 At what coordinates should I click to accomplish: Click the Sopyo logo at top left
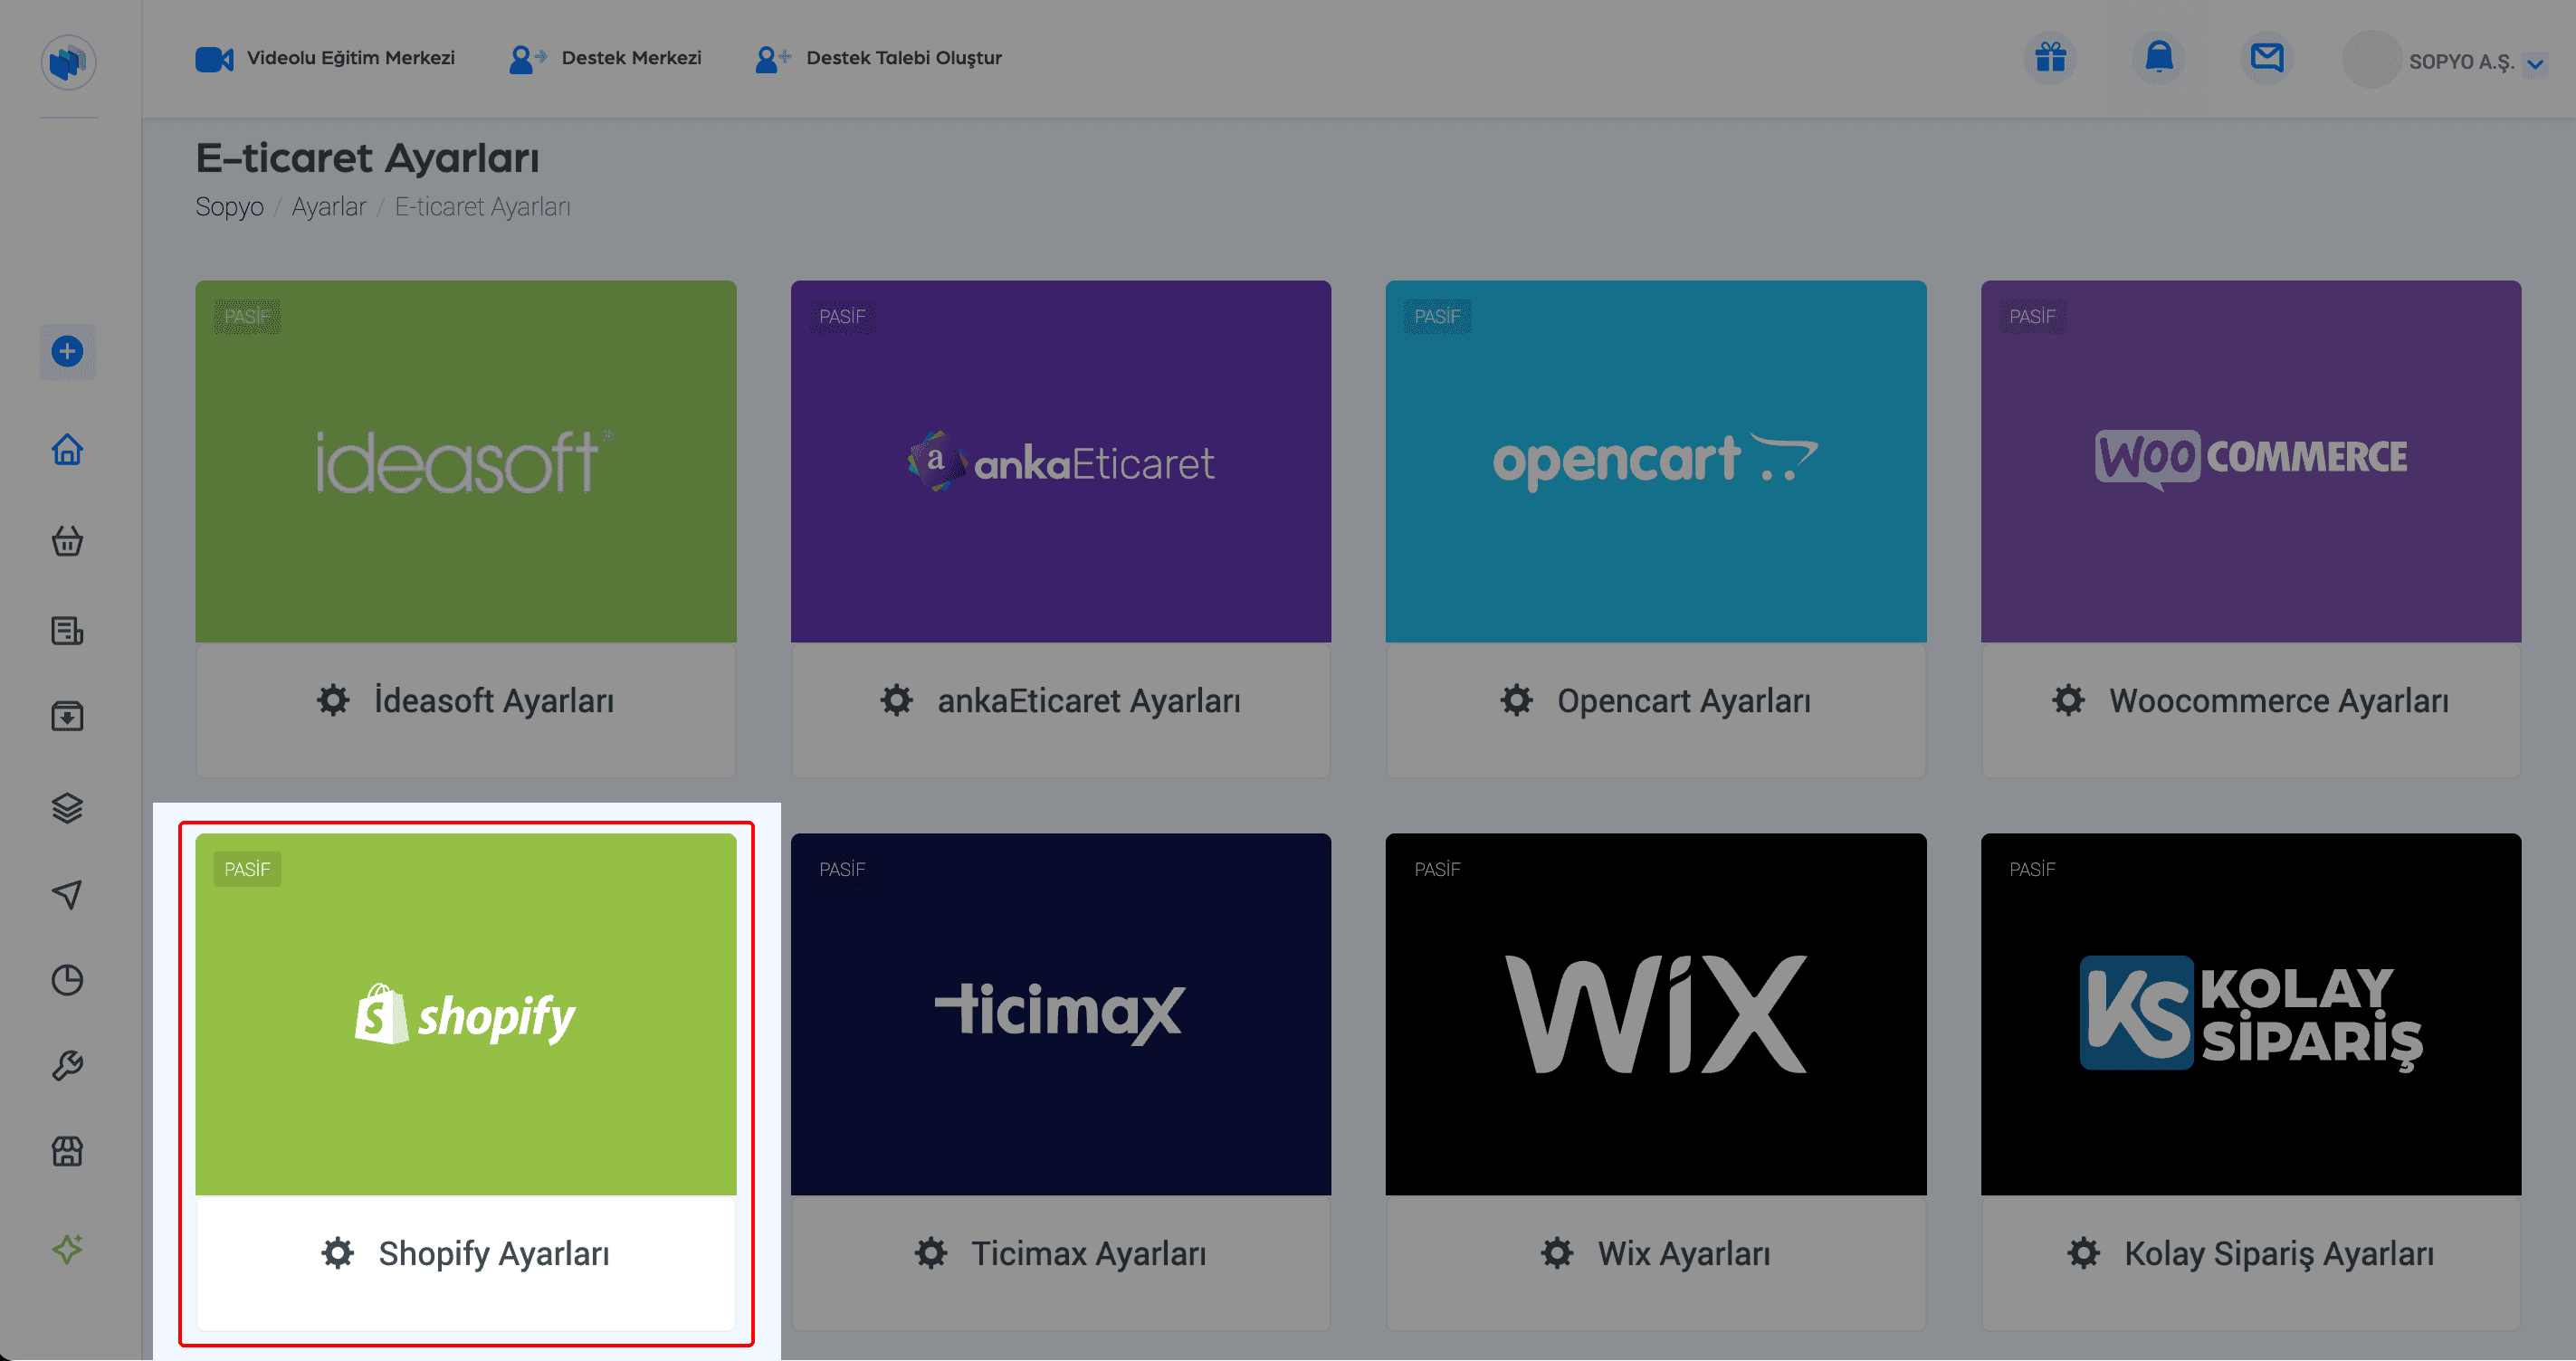click(68, 62)
